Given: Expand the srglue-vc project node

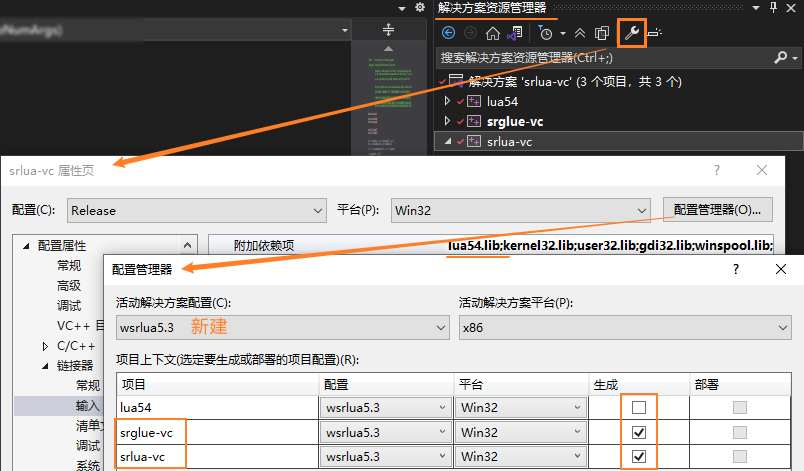Looking at the screenshot, I should tap(447, 121).
